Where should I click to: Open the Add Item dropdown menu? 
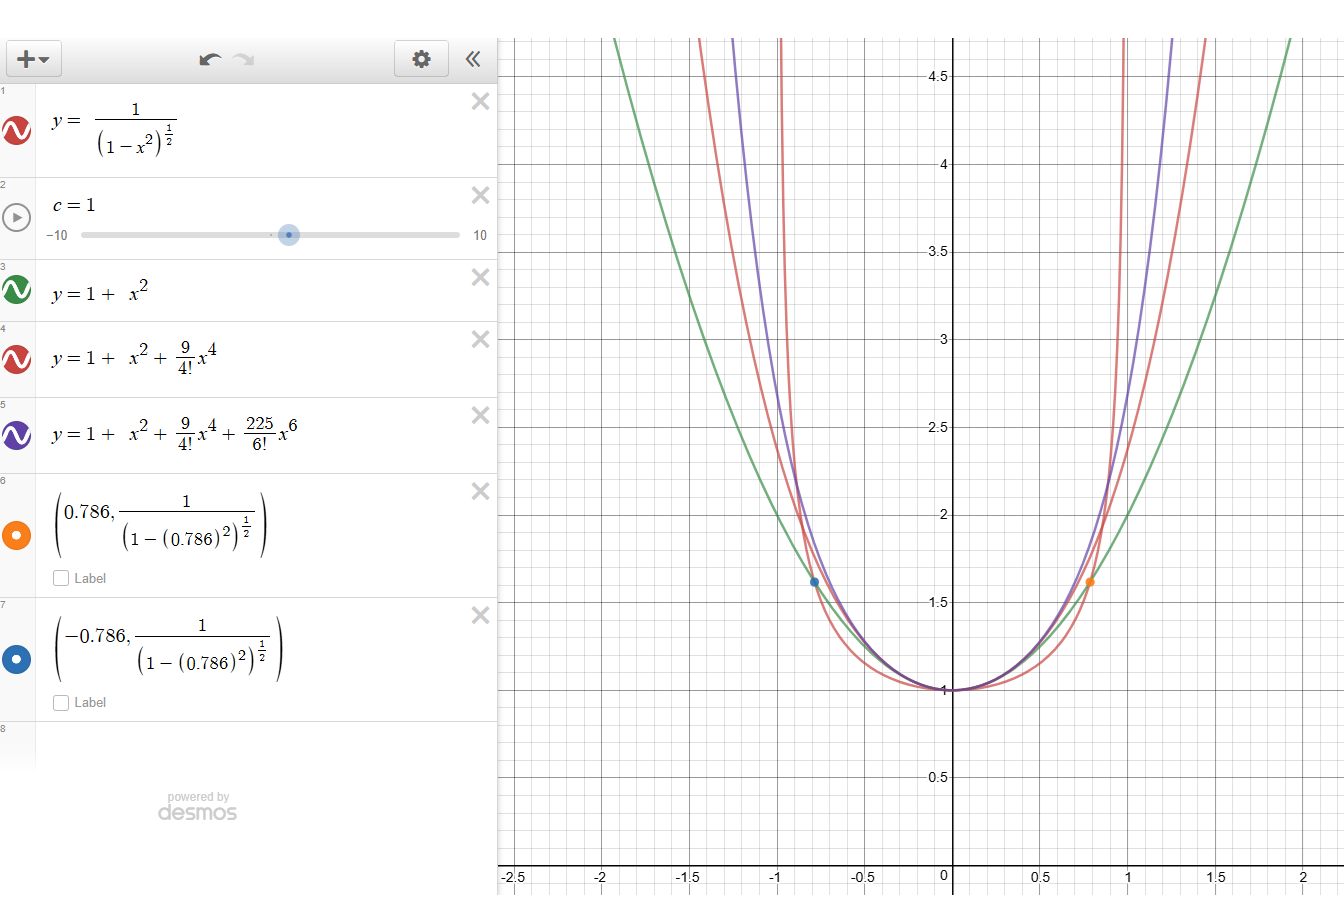(x=34, y=59)
